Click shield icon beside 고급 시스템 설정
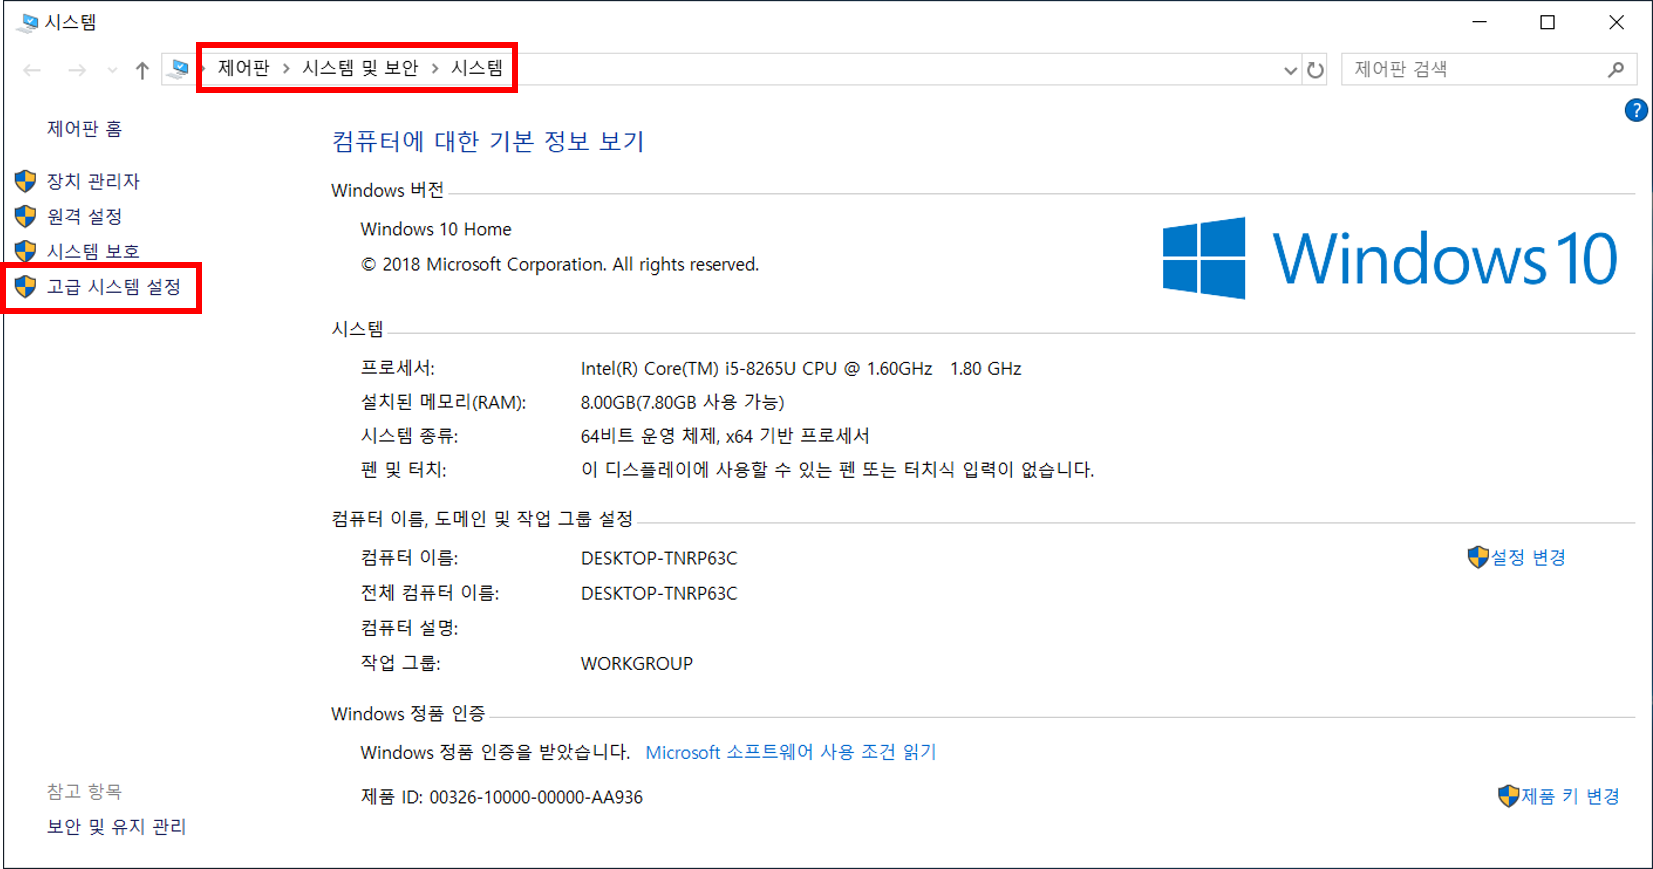Image resolution: width=1653 pixels, height=869 pixels. click(26, 287)
